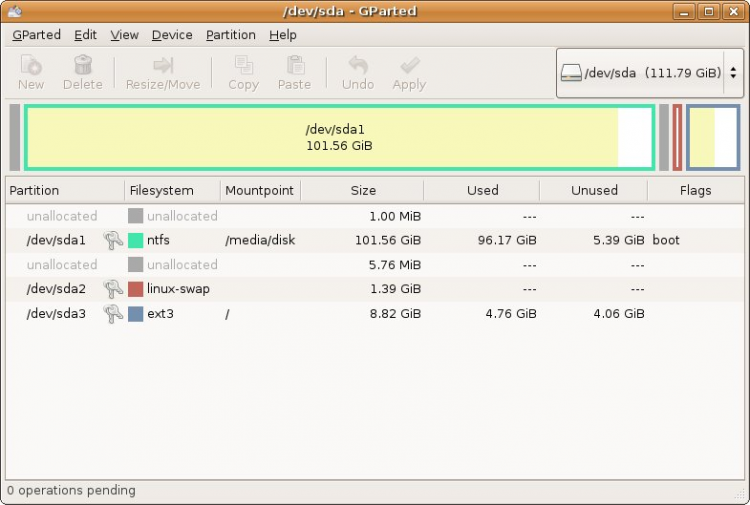Click the Copy partition toolbar icon
The height and width of the screenshot is (505, 750).
[243, 66]
